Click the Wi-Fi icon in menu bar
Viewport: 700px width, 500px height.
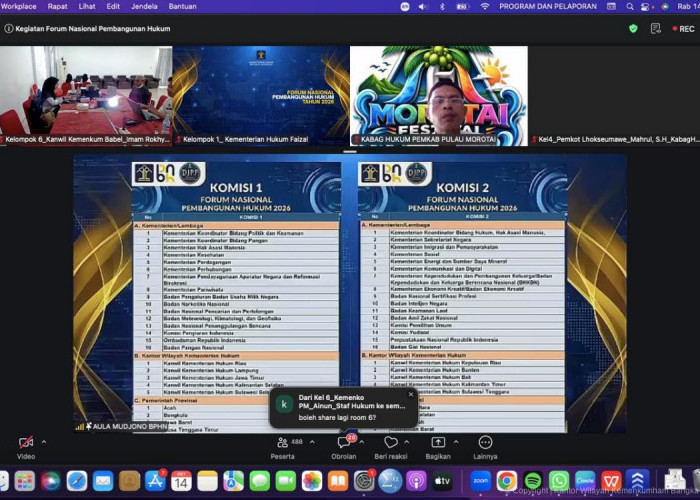(x=484, y=6)
